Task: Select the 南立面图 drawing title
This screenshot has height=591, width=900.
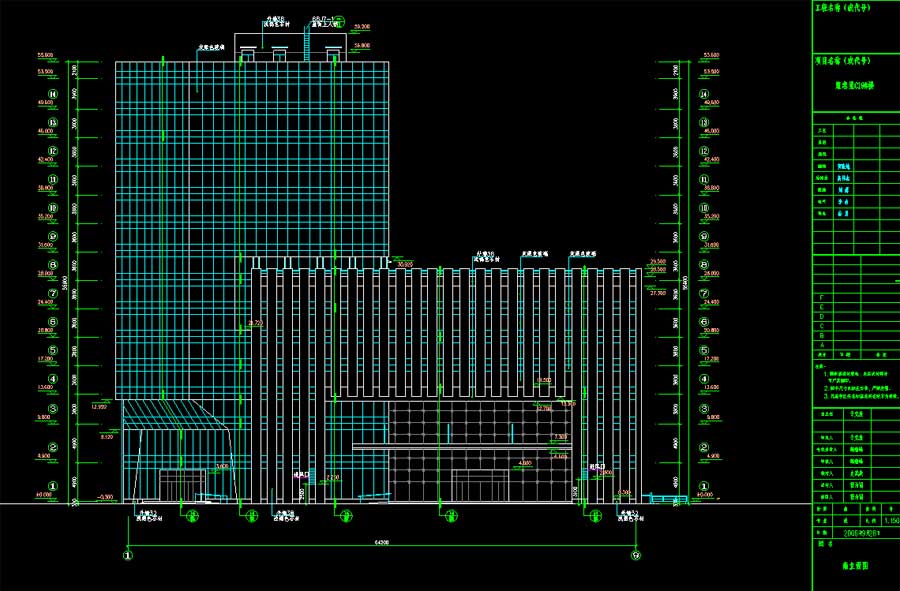Action: point(855,566)
